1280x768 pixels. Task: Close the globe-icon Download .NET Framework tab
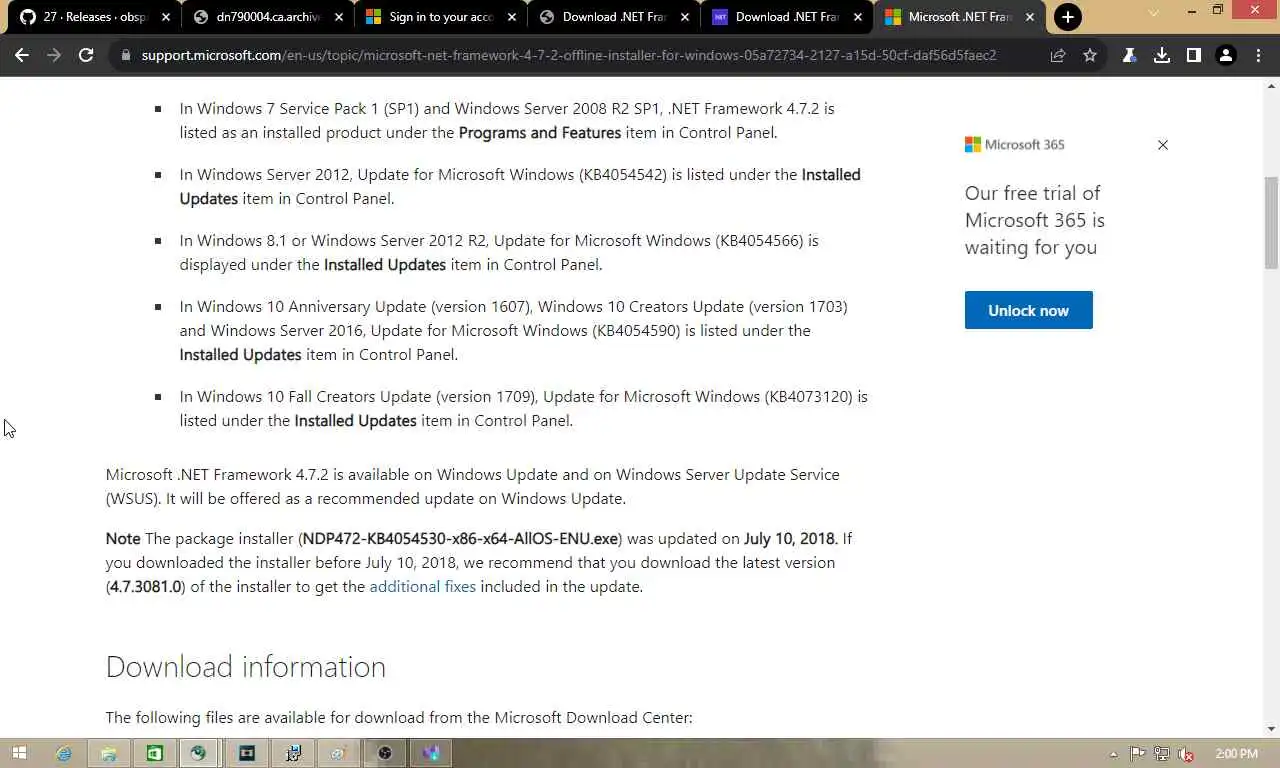pyautogui.click(x=685, y=17)
